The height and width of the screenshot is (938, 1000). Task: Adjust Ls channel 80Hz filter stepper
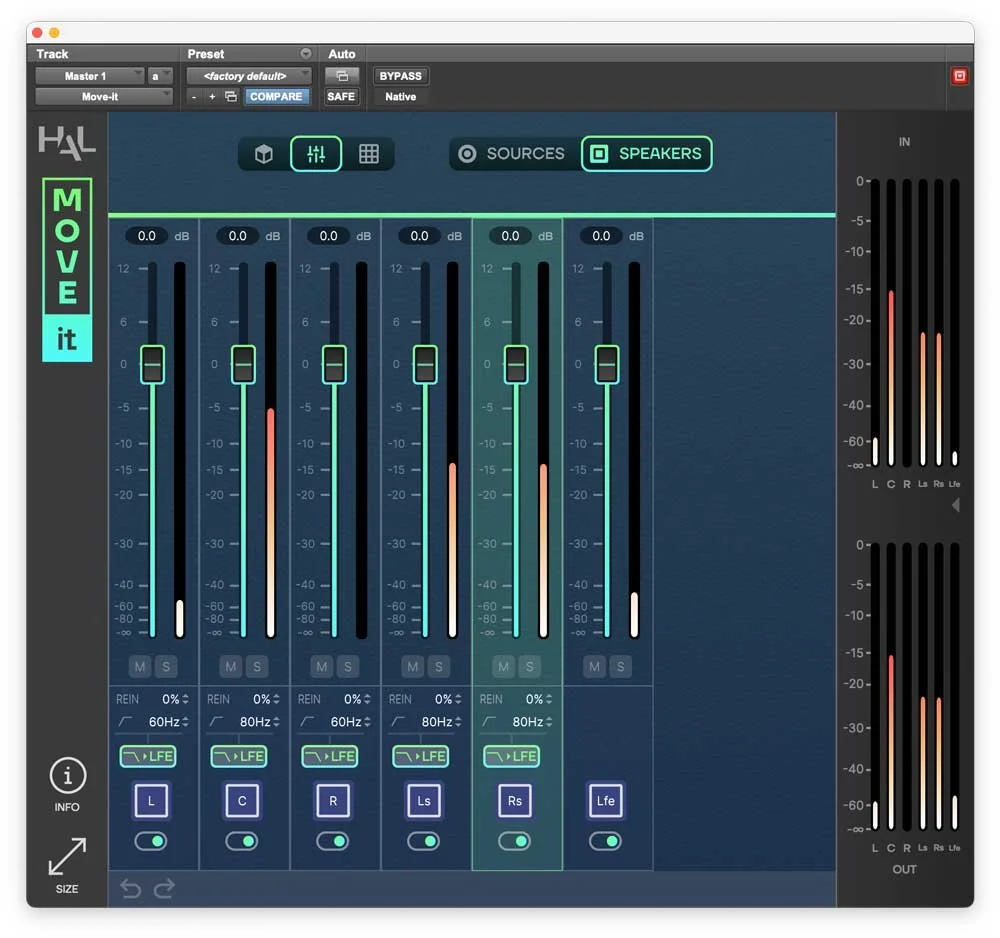coord(458,722)
